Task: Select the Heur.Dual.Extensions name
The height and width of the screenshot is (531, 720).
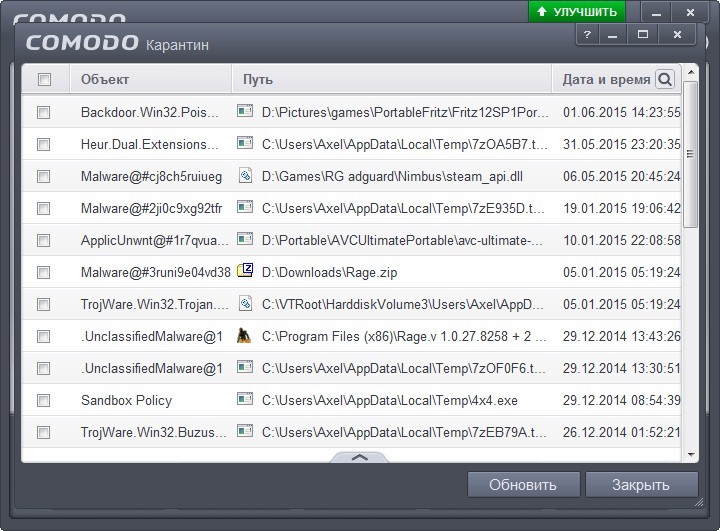Action: 150,145
